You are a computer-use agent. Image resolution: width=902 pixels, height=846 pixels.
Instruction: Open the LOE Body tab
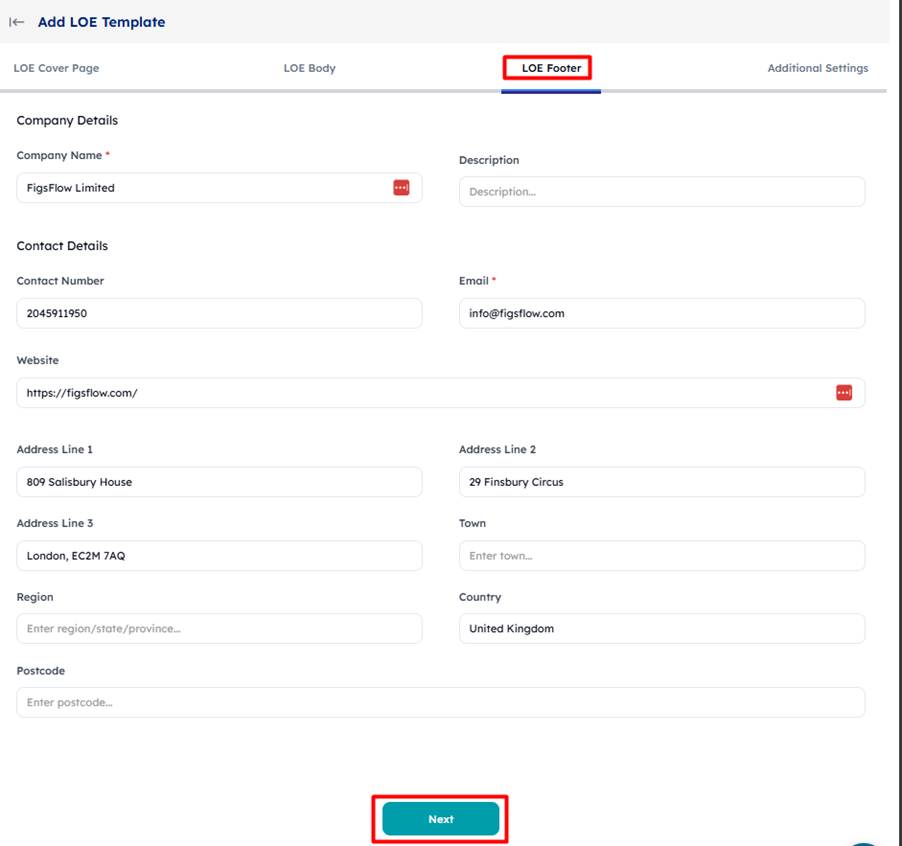tap(309, 68)
